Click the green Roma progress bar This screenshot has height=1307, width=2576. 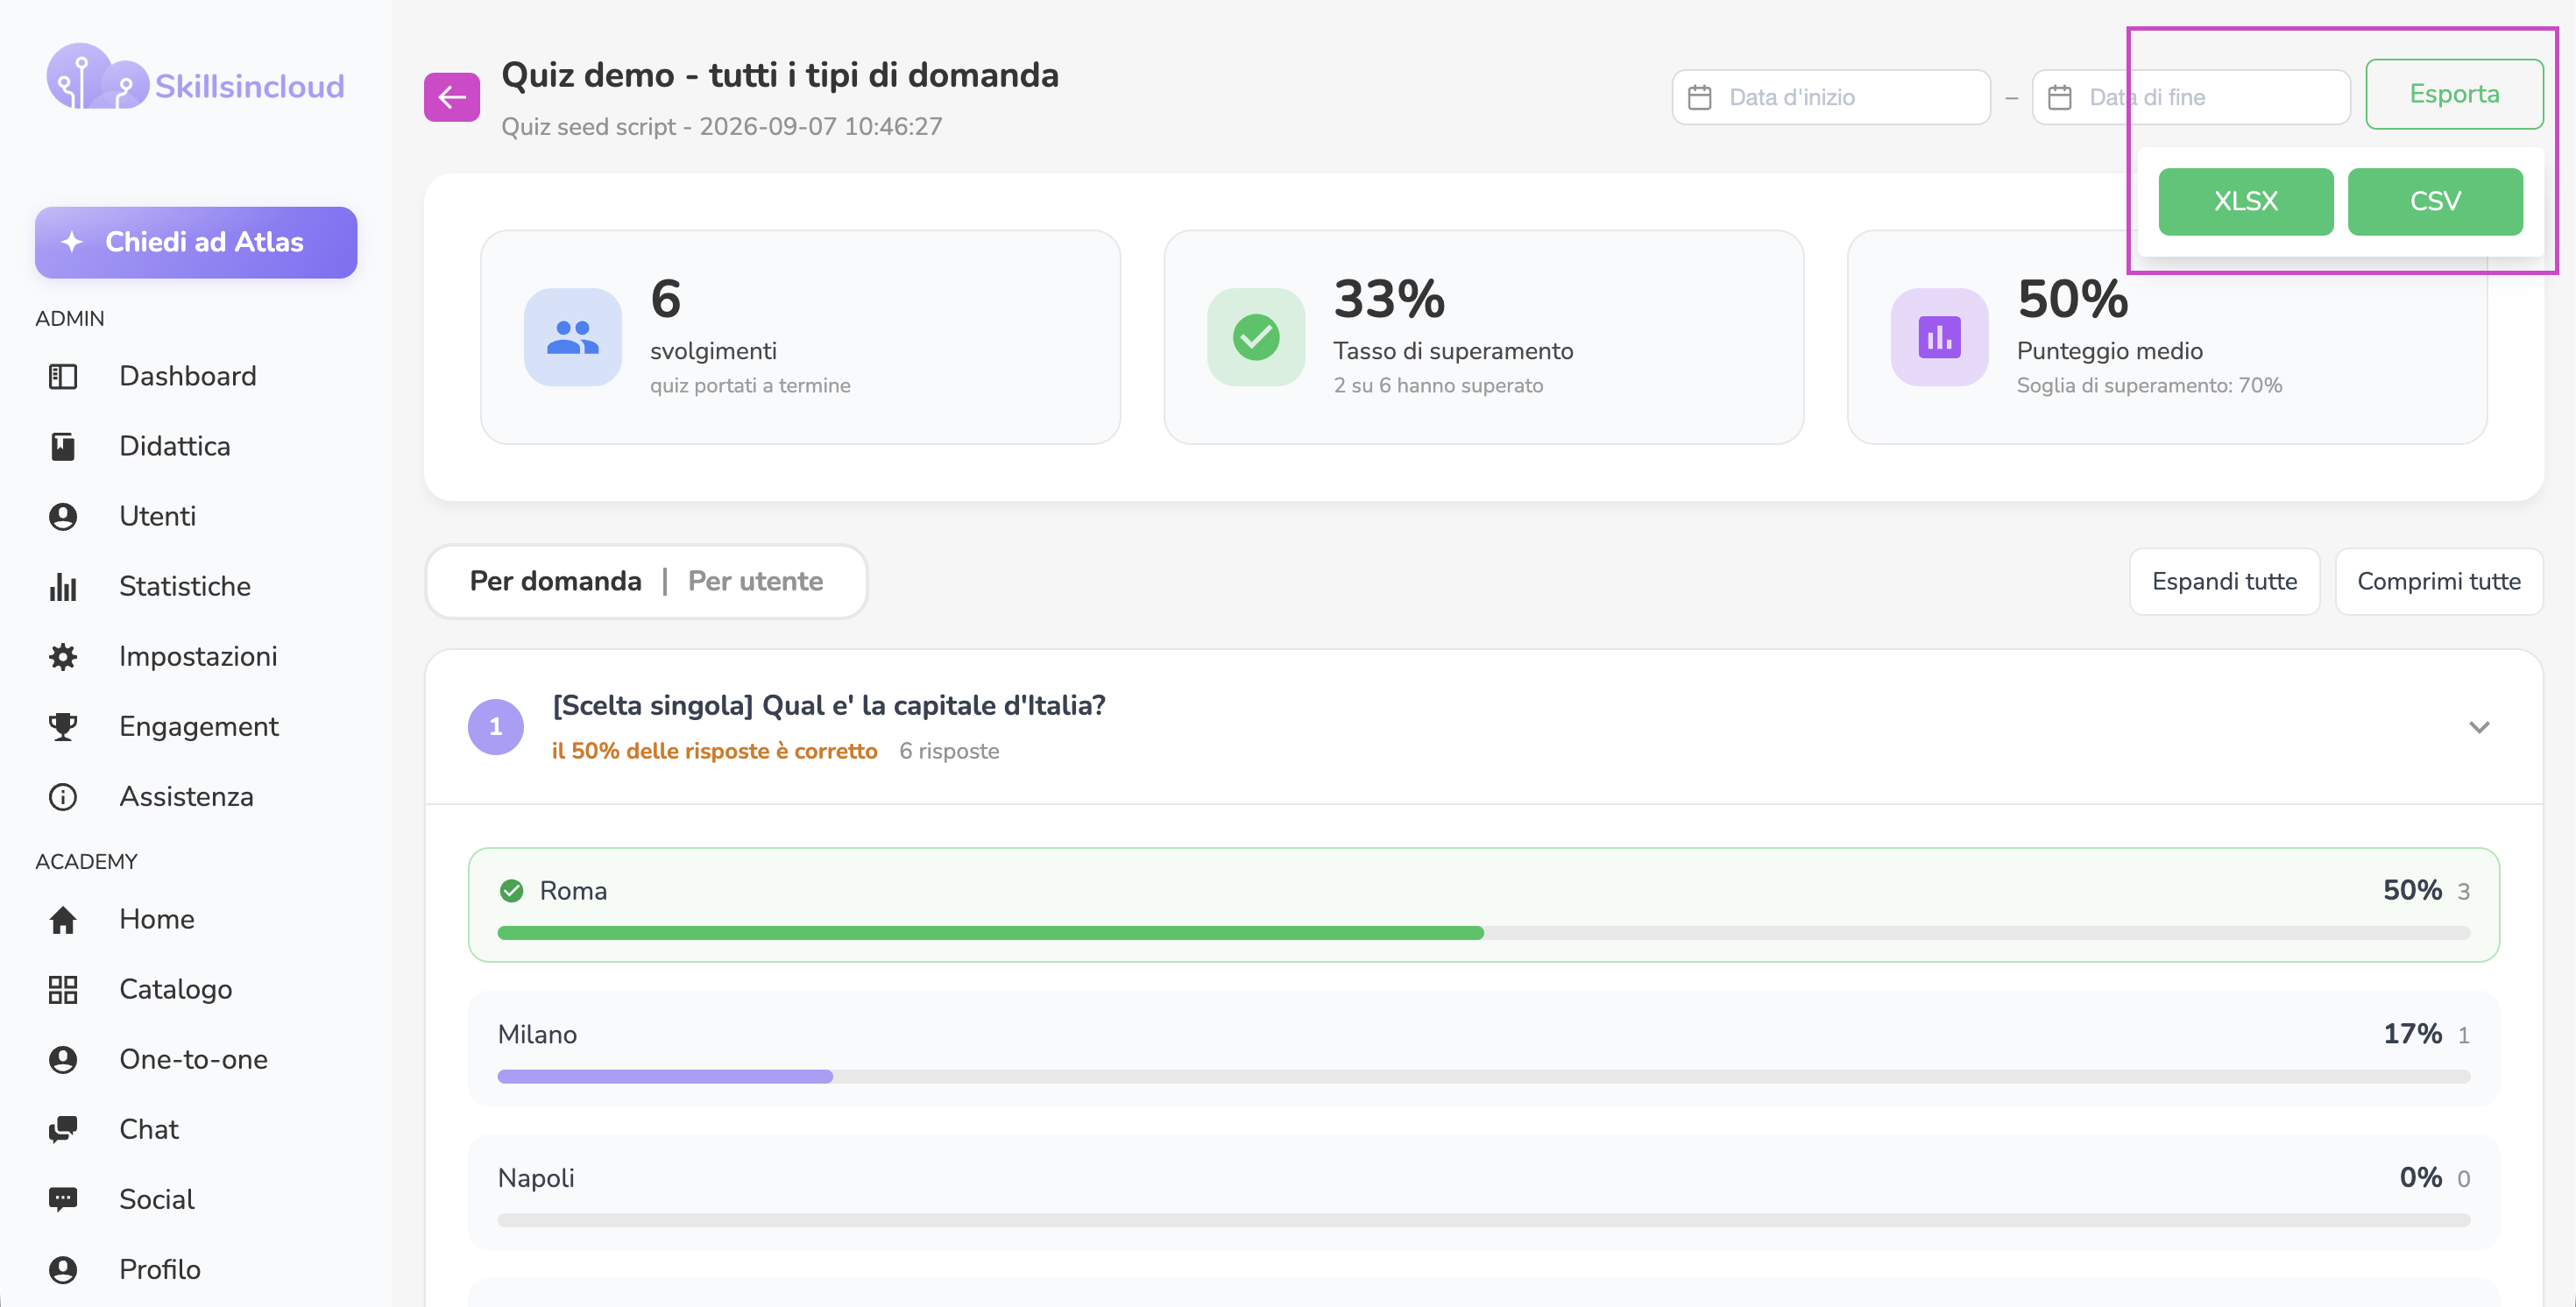tap(990, 933)
